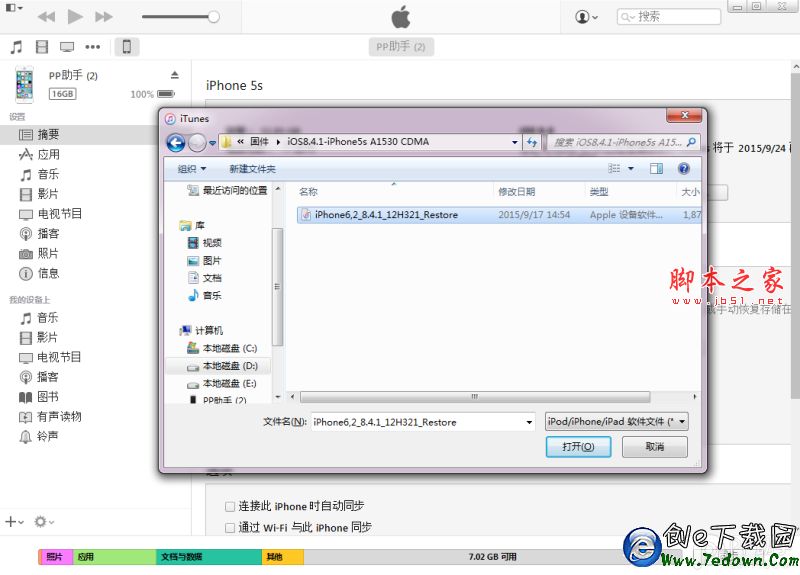The width and height of the screenshot is (800, 575).
Task: Open the account user icon menu
Action: pos(586,17)
